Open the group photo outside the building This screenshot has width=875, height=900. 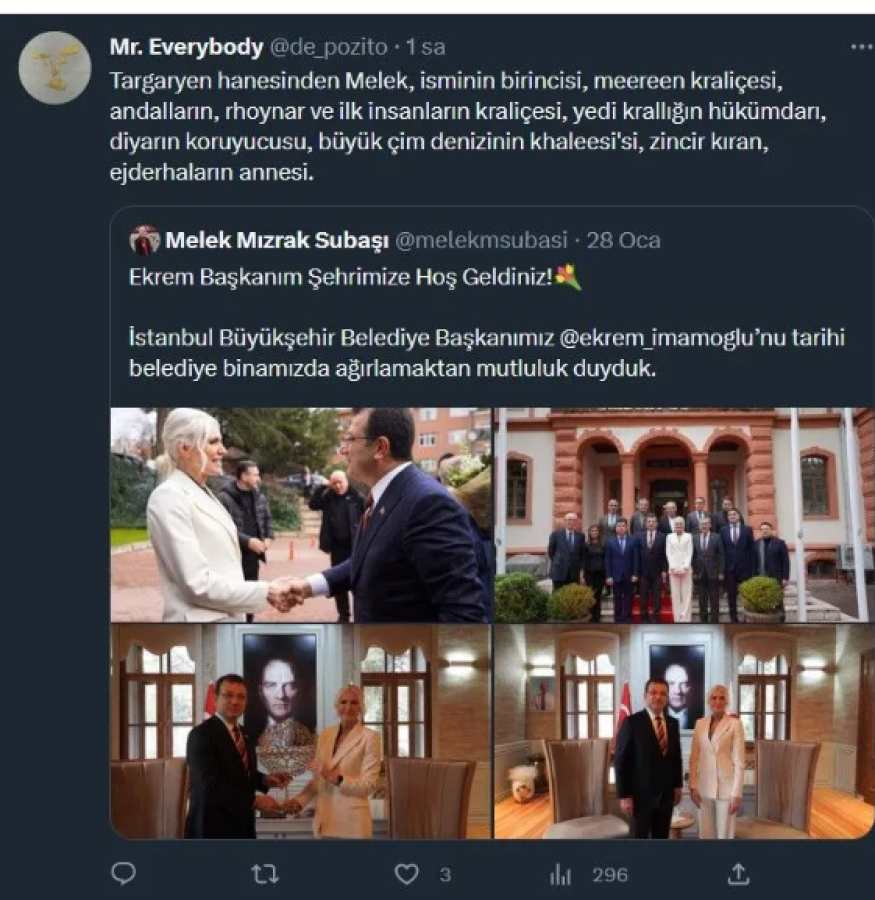[x=683, y=514]
